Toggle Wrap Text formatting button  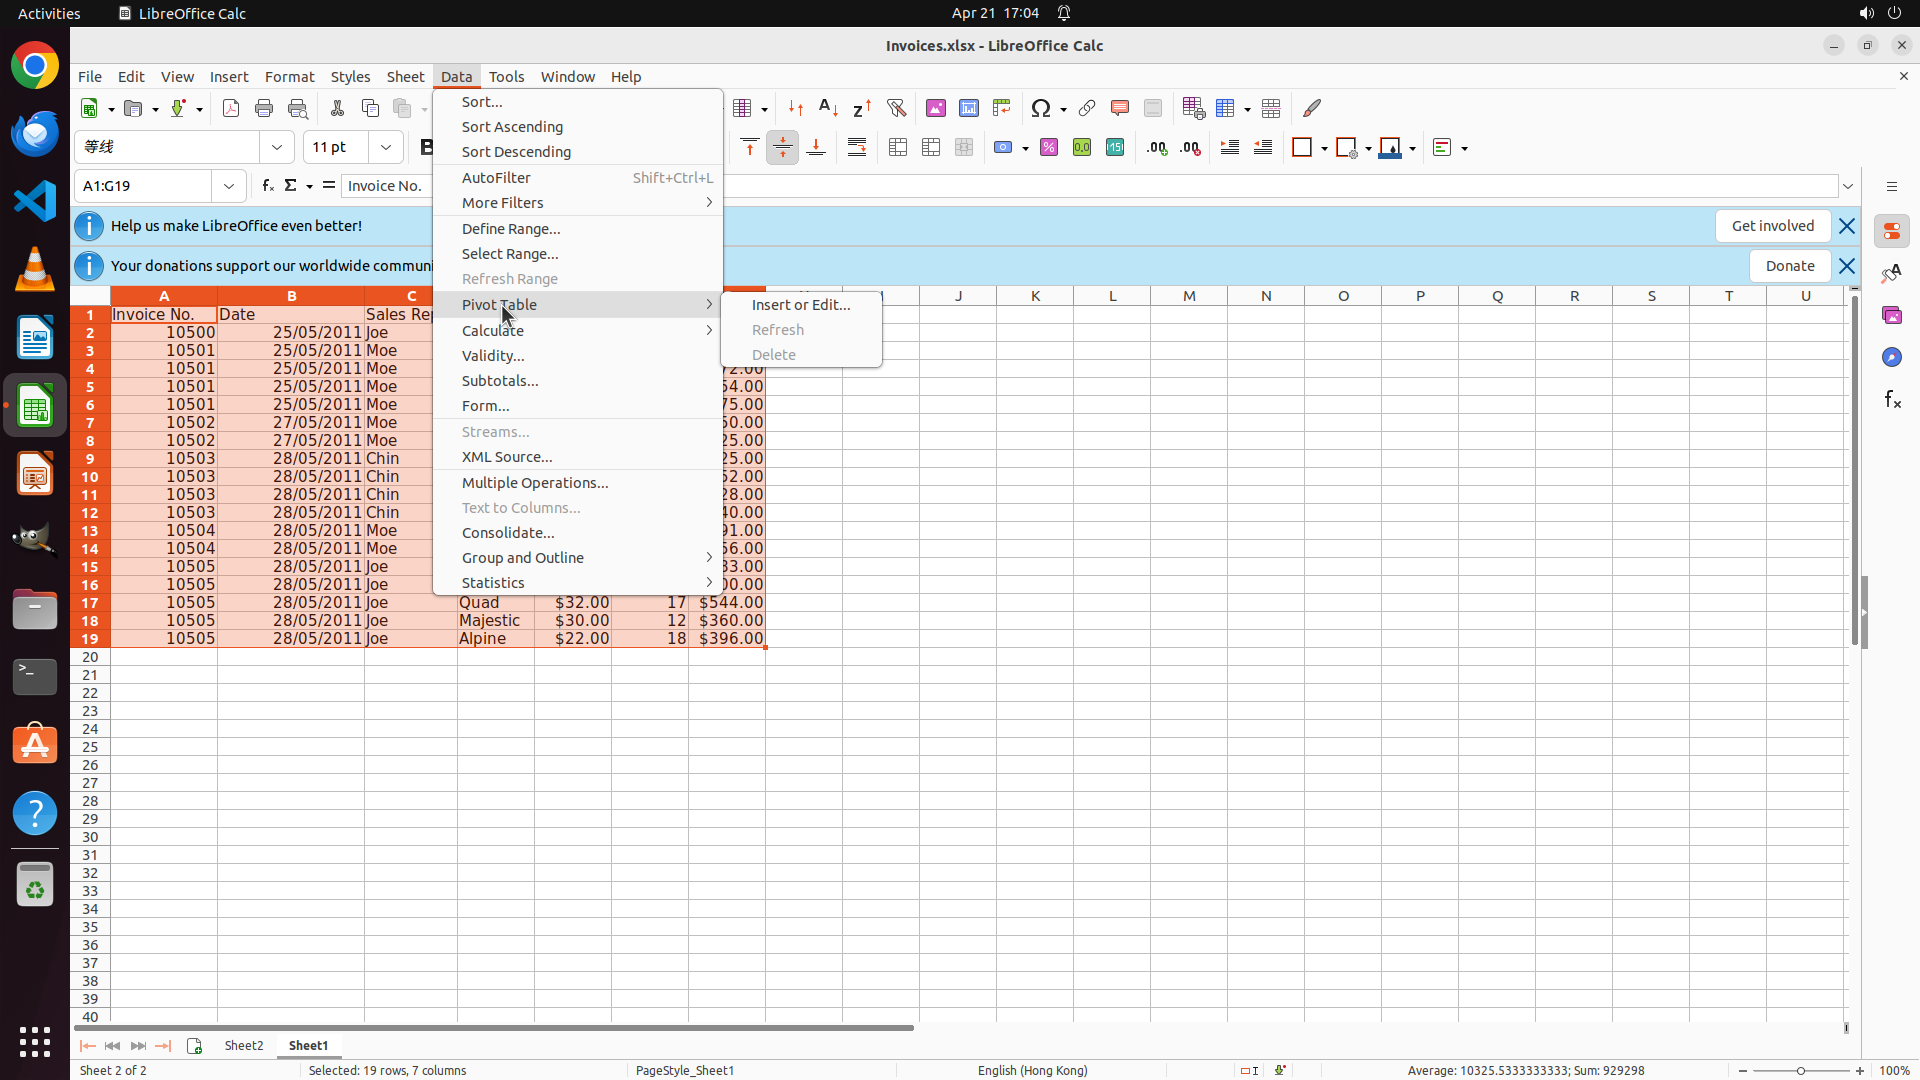point(857,148)
